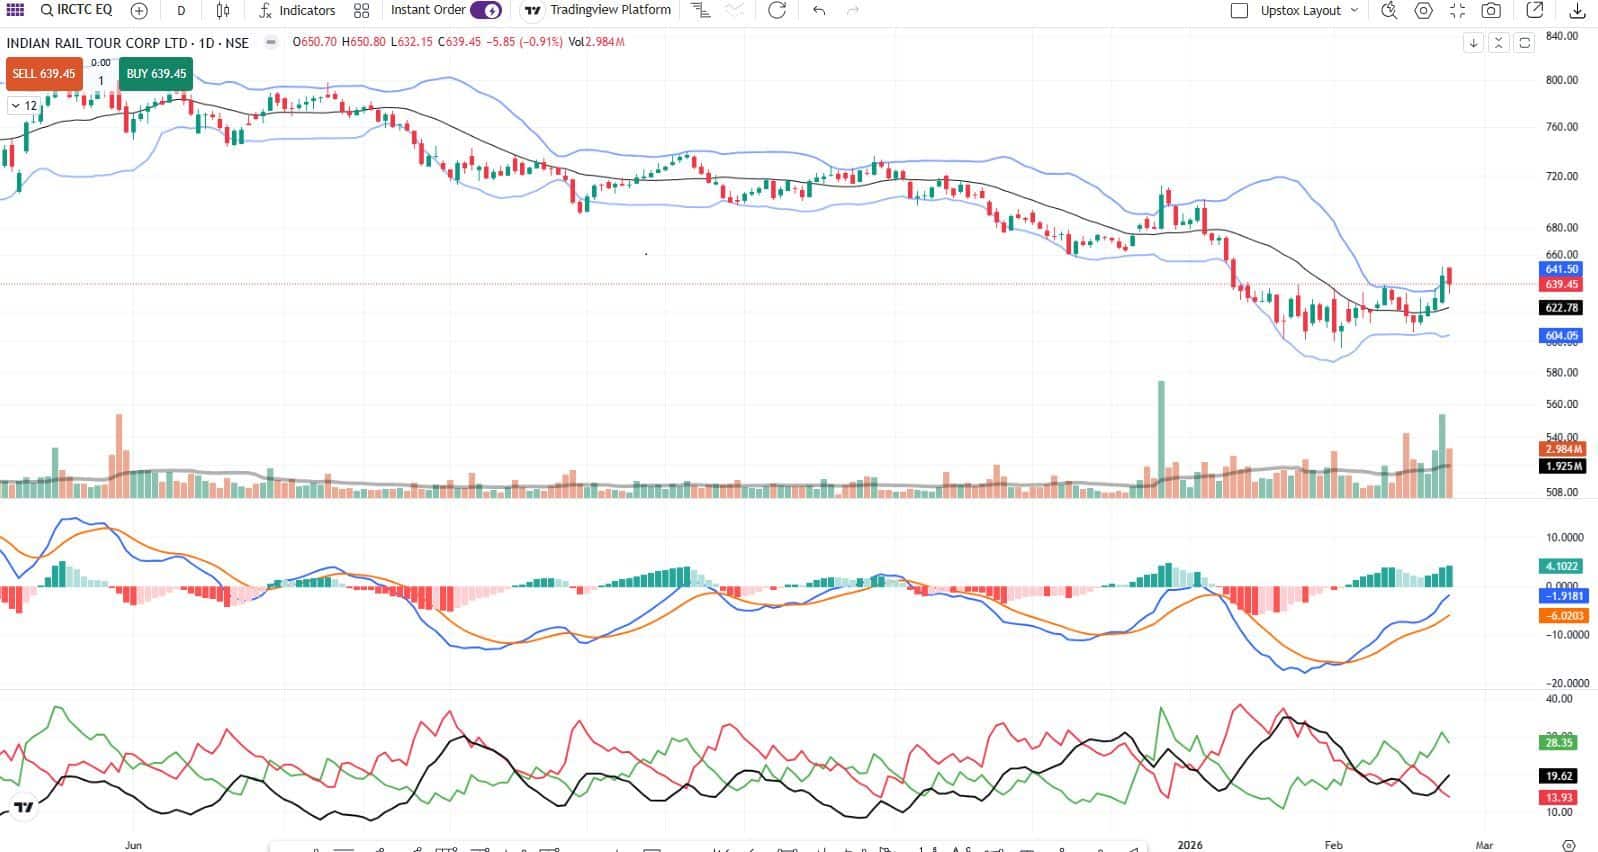Image resolution: width=1598 pixels, height=852 pixels.
Task: Click the 2026 year marker on time axis
Action: [x=1190, y=845]
